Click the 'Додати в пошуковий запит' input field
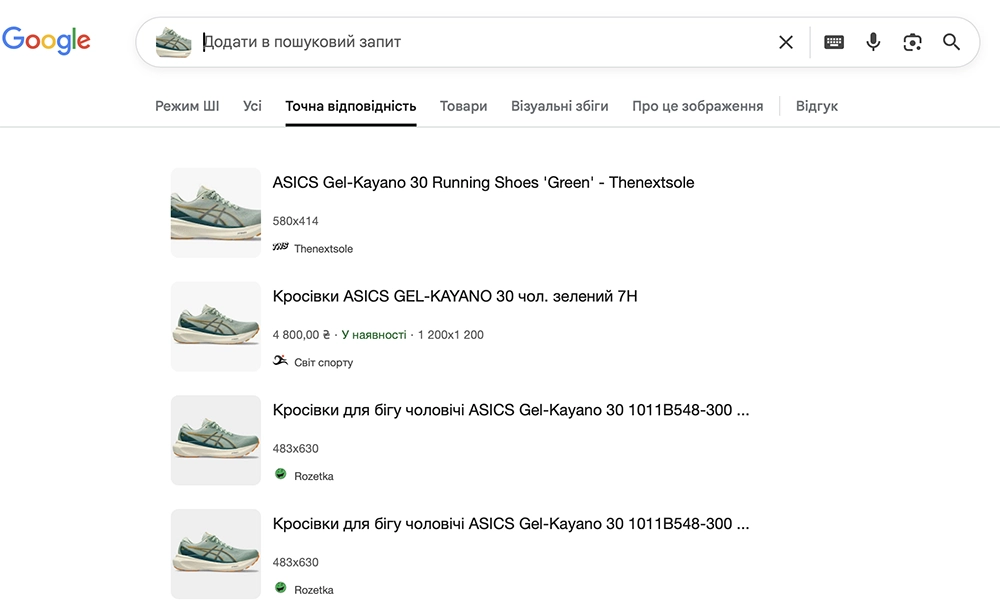 (x=480, y=42)
